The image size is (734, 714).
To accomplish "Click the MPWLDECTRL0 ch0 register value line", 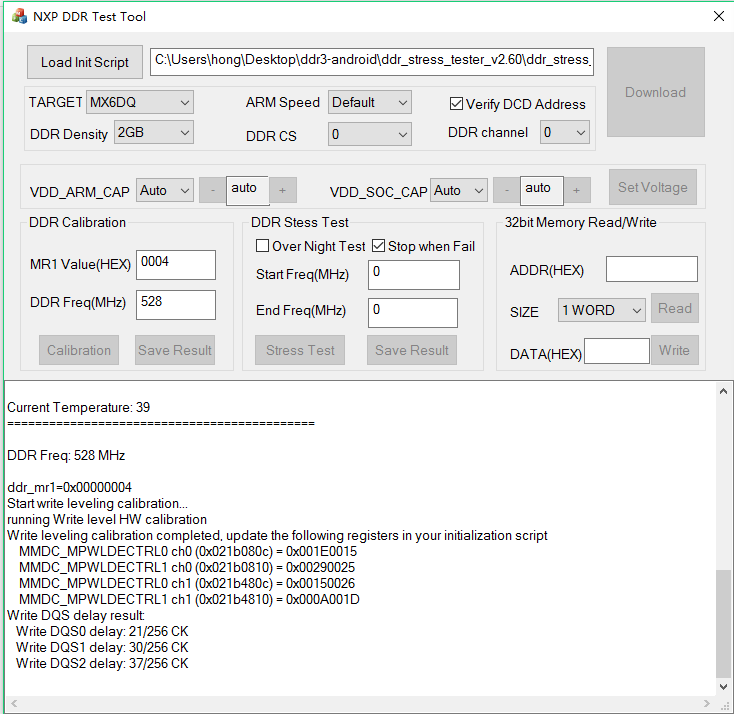I will click(188, 551).
